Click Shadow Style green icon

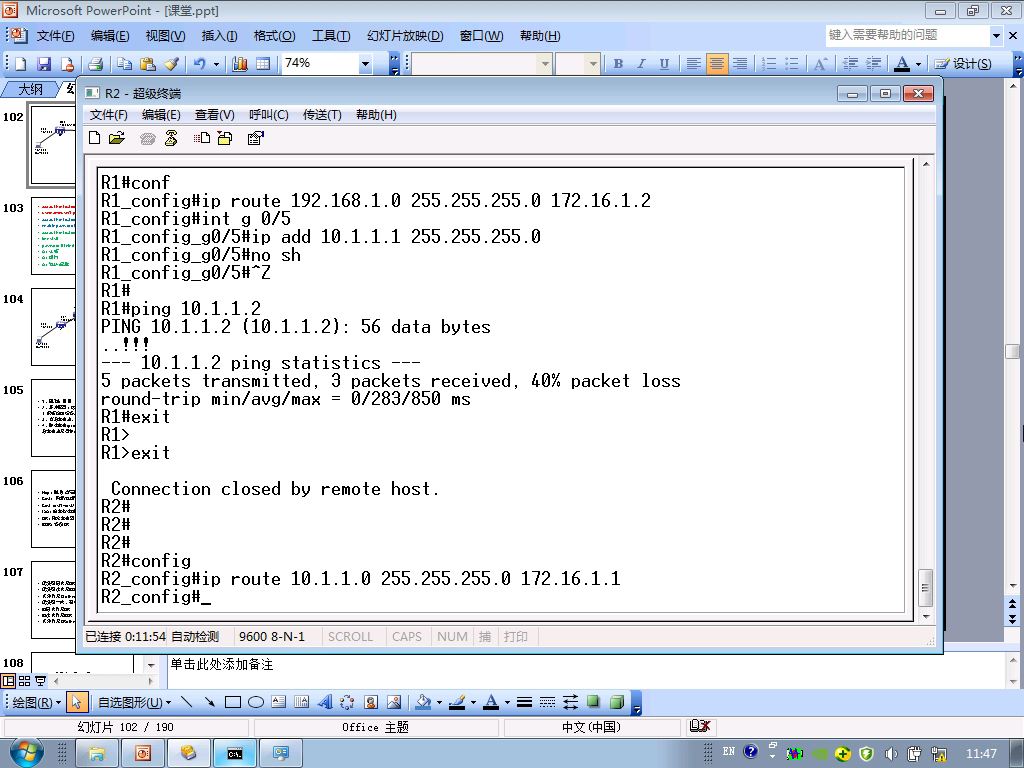pos(593,701)
